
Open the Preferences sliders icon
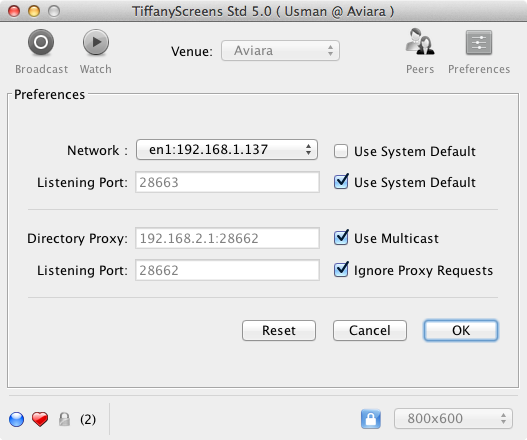[x=479, y=42]
